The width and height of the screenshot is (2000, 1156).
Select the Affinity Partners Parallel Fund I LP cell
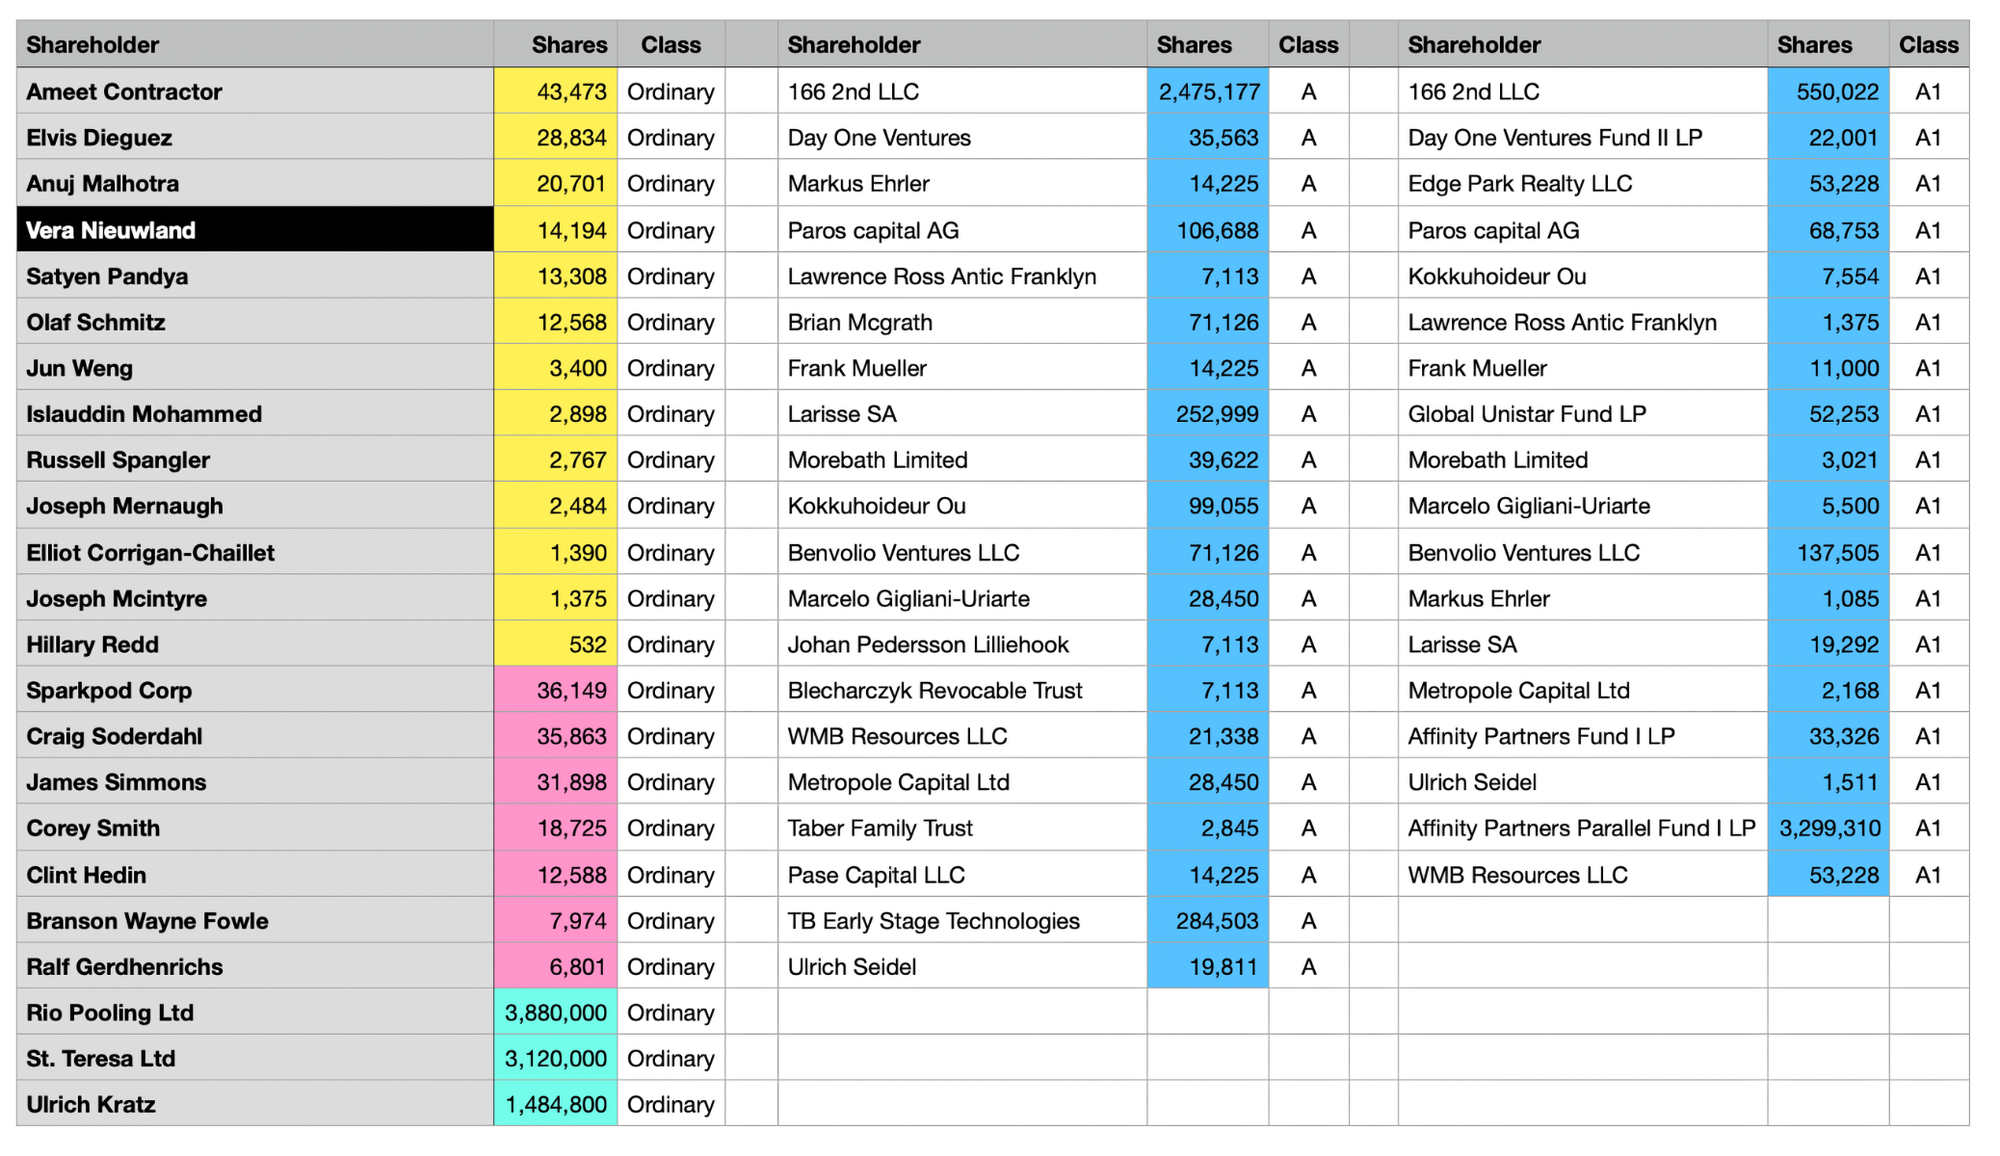1582,828
